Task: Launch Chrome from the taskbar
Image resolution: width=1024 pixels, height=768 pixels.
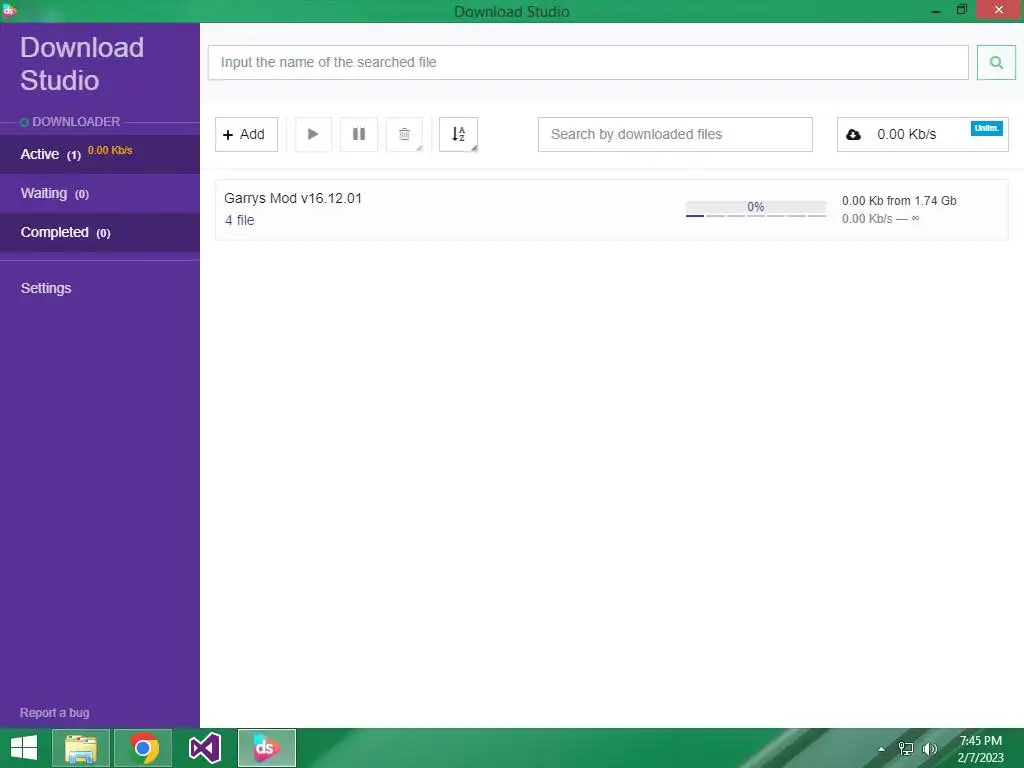Action: [x=144, y=748]
